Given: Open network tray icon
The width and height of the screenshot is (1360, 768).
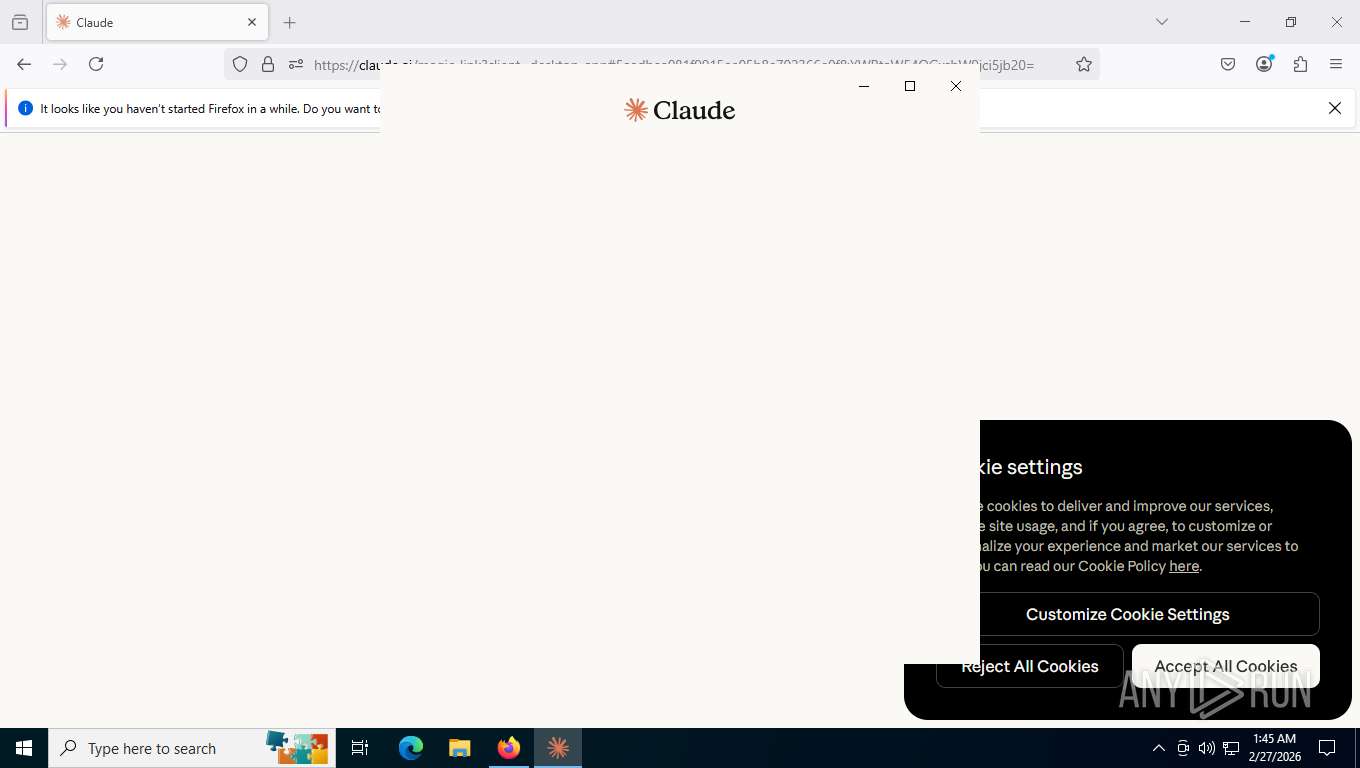Looking at the screenshot, I should point(1231,748).
